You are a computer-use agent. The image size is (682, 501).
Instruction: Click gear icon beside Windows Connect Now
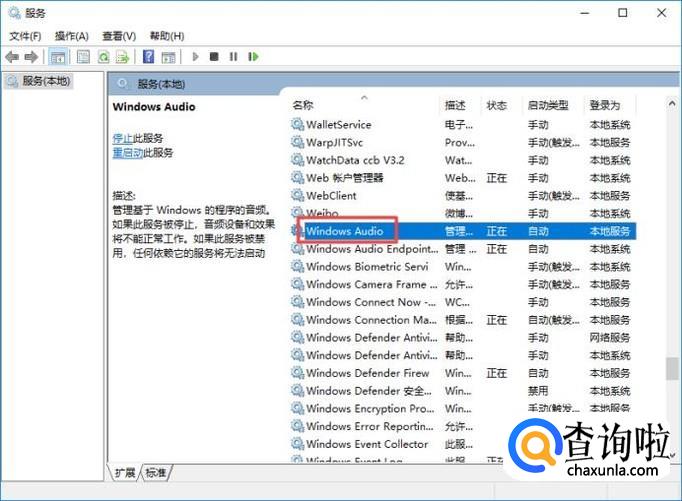tap(298, 302)
